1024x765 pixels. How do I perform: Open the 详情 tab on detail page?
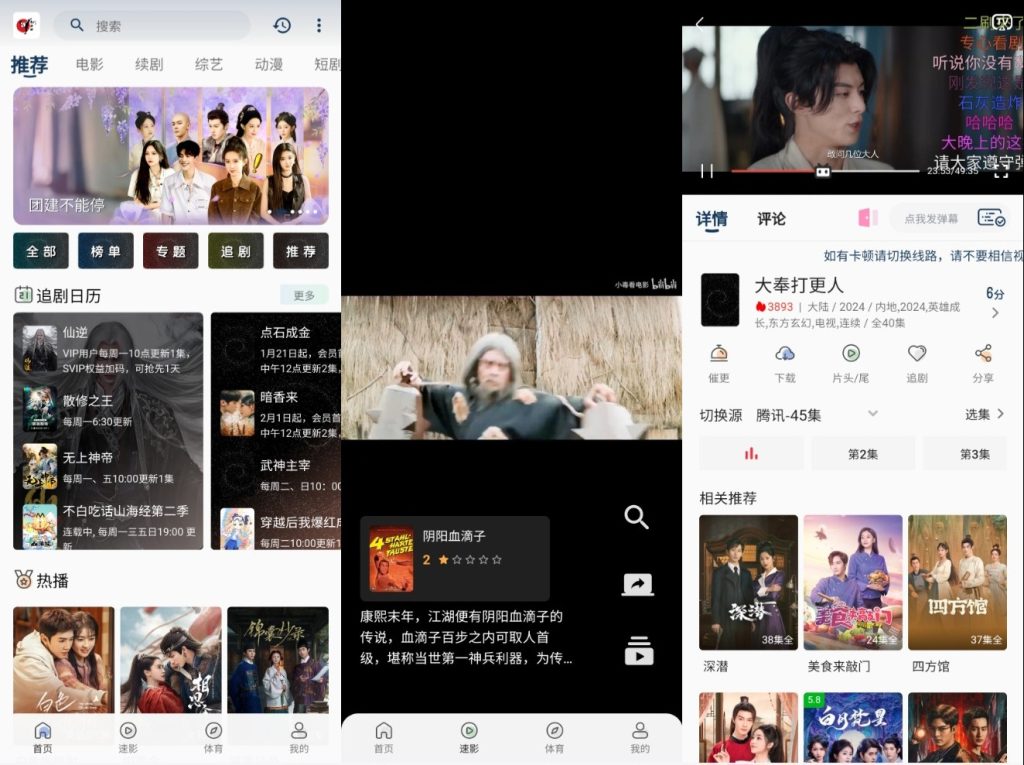pos(711,219)
